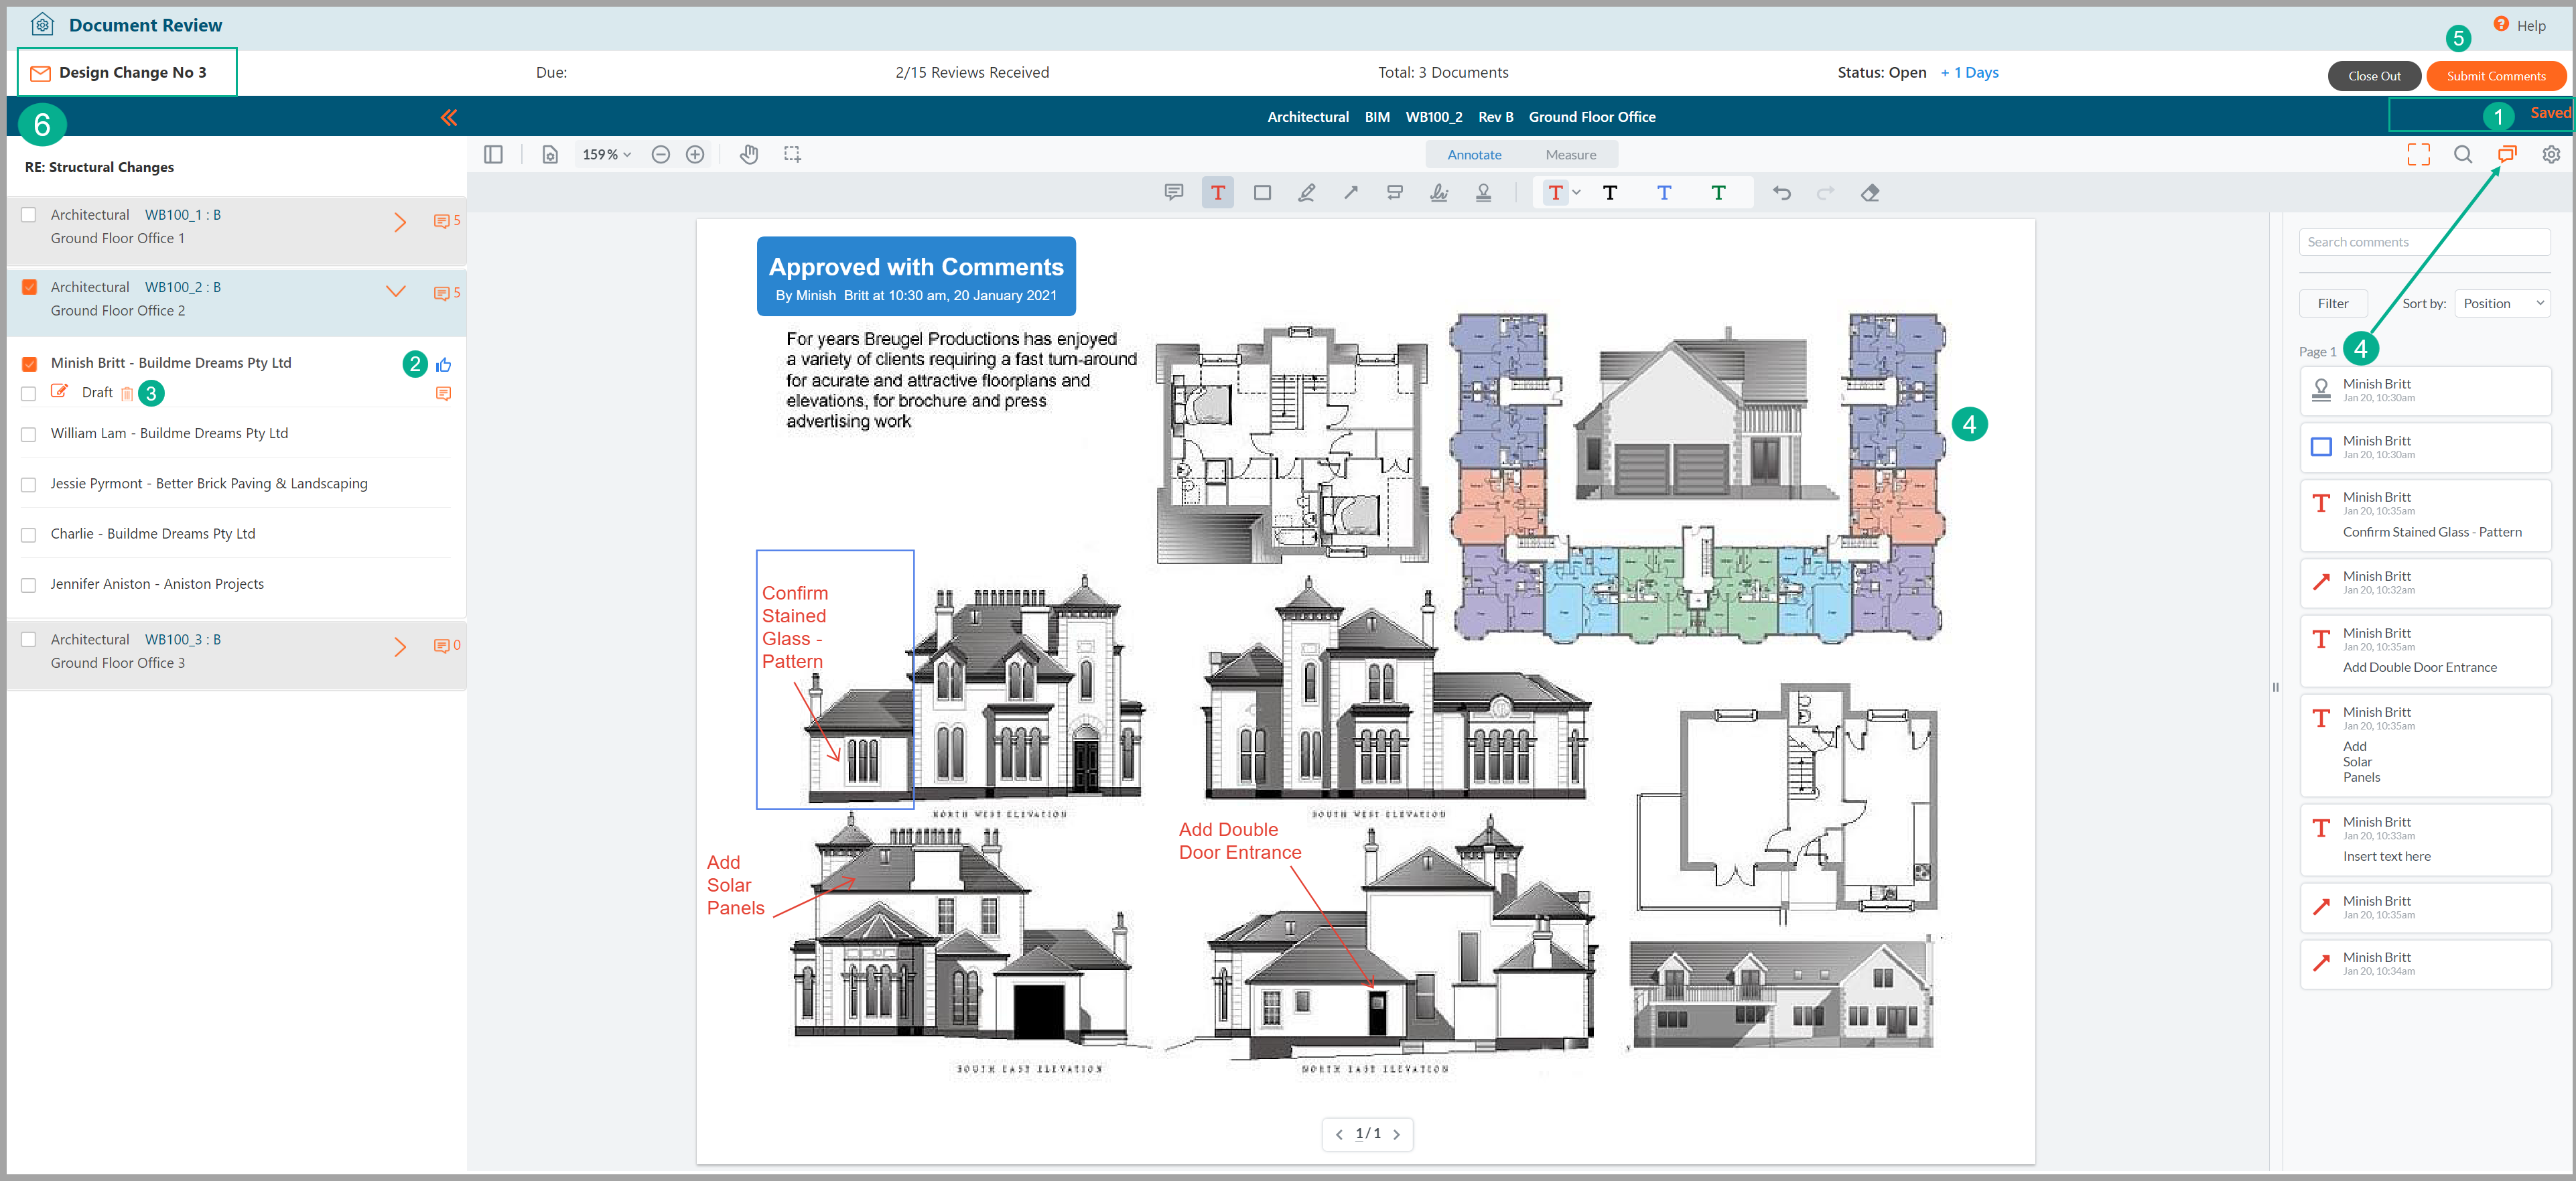This screenshot has width=2576, height=1181.
Task: Edit the Draft with pencil icon
Action: [x=60, y=391]
